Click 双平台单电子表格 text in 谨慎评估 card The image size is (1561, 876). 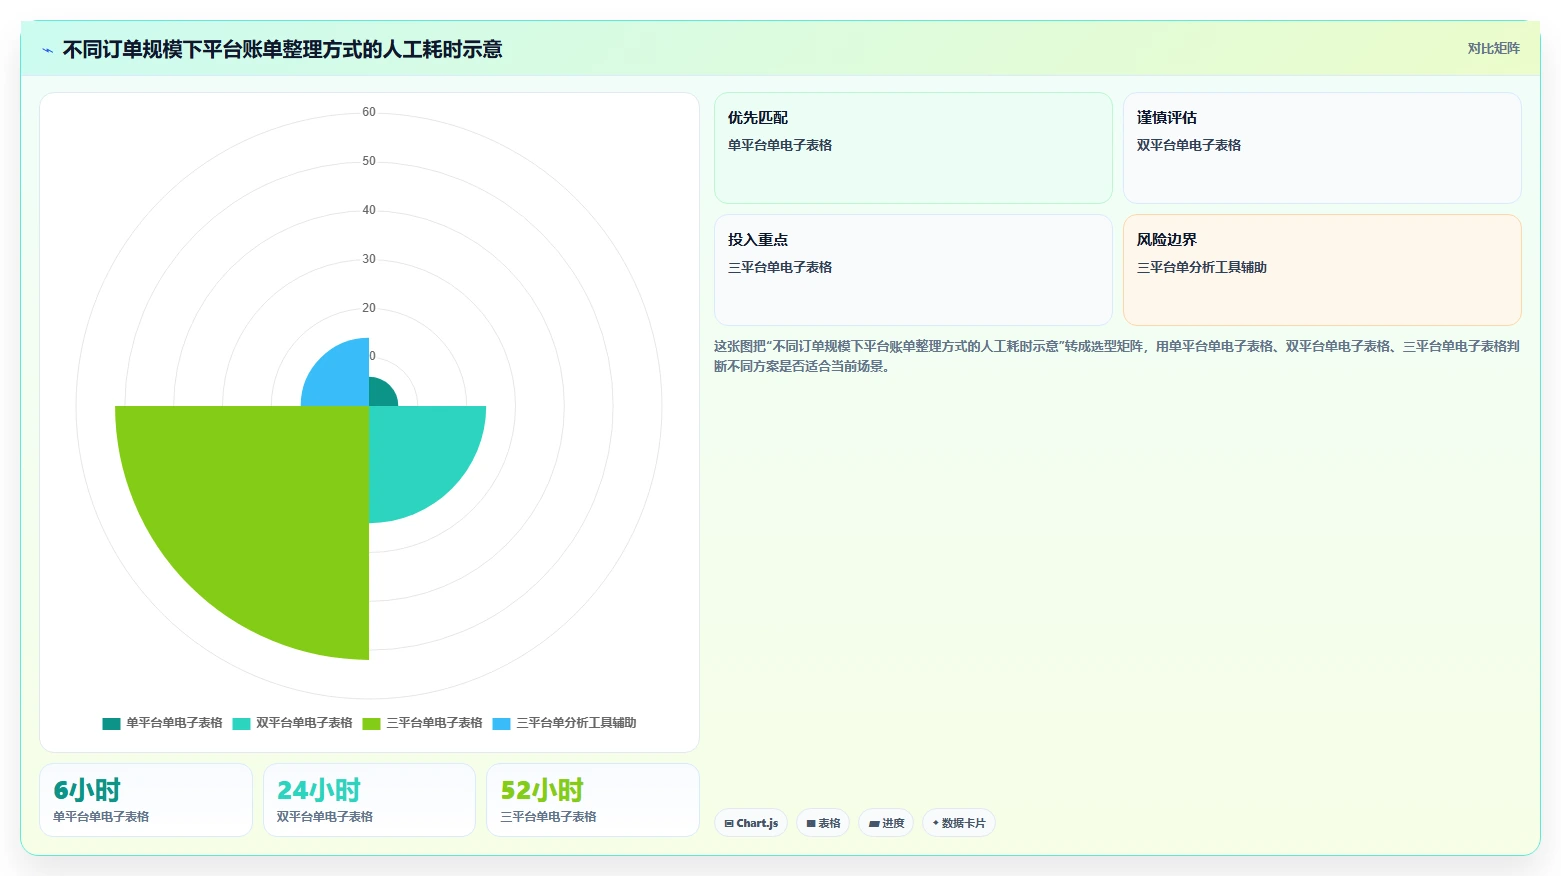click(1189, 145)
